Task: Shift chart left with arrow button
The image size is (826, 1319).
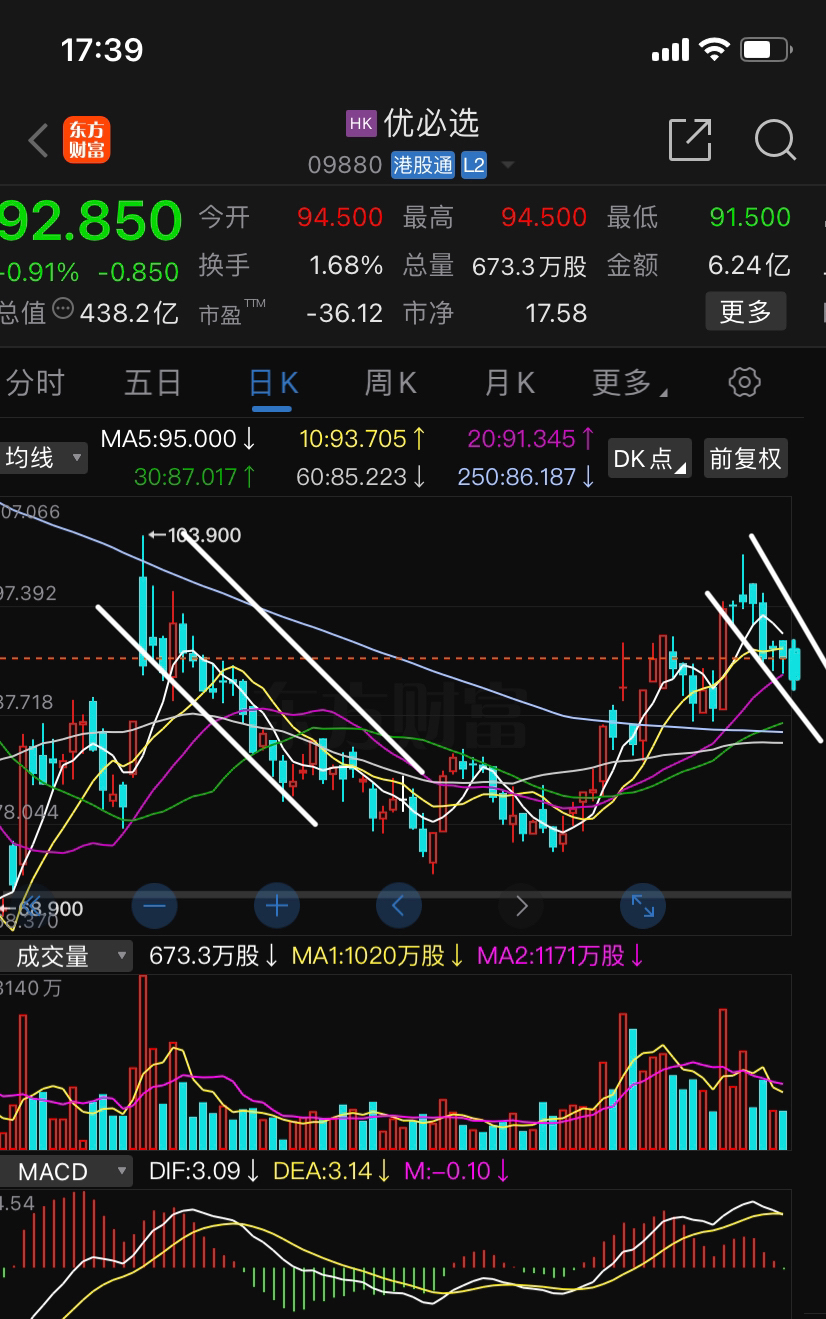Action: coord(399,907)
